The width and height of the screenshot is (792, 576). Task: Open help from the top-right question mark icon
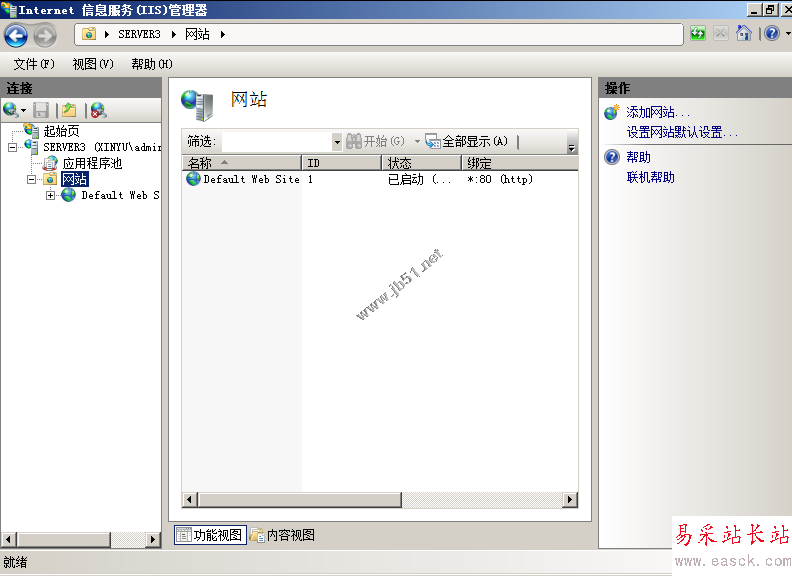(x=772, y=34)
